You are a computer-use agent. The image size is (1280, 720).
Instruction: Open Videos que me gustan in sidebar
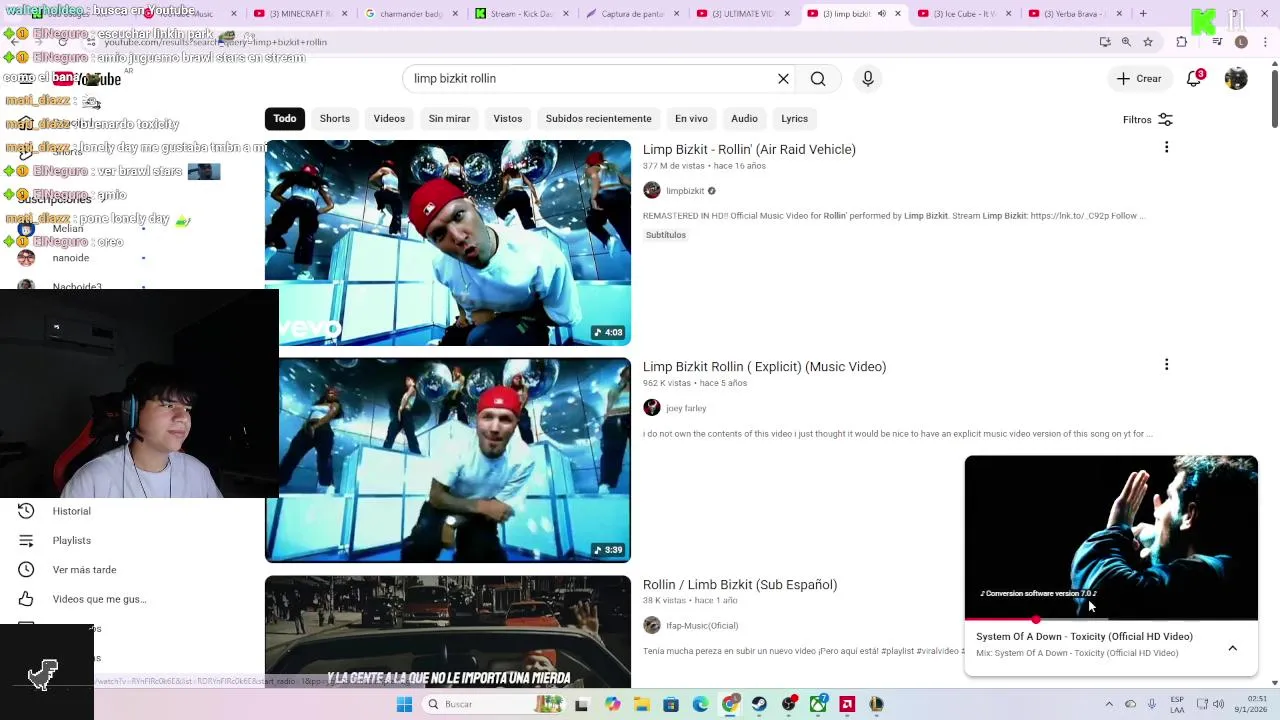point(99,599)
